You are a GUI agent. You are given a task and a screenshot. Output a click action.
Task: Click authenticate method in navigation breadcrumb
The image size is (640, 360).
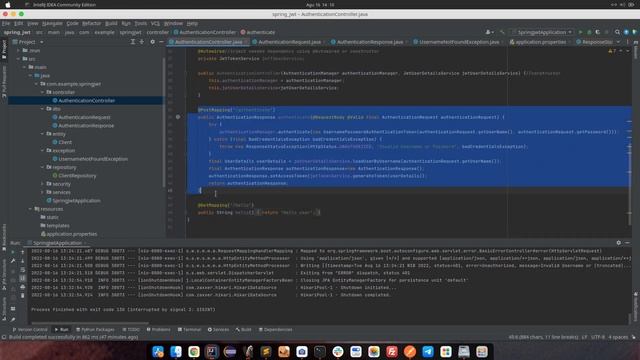pos(258,32)
